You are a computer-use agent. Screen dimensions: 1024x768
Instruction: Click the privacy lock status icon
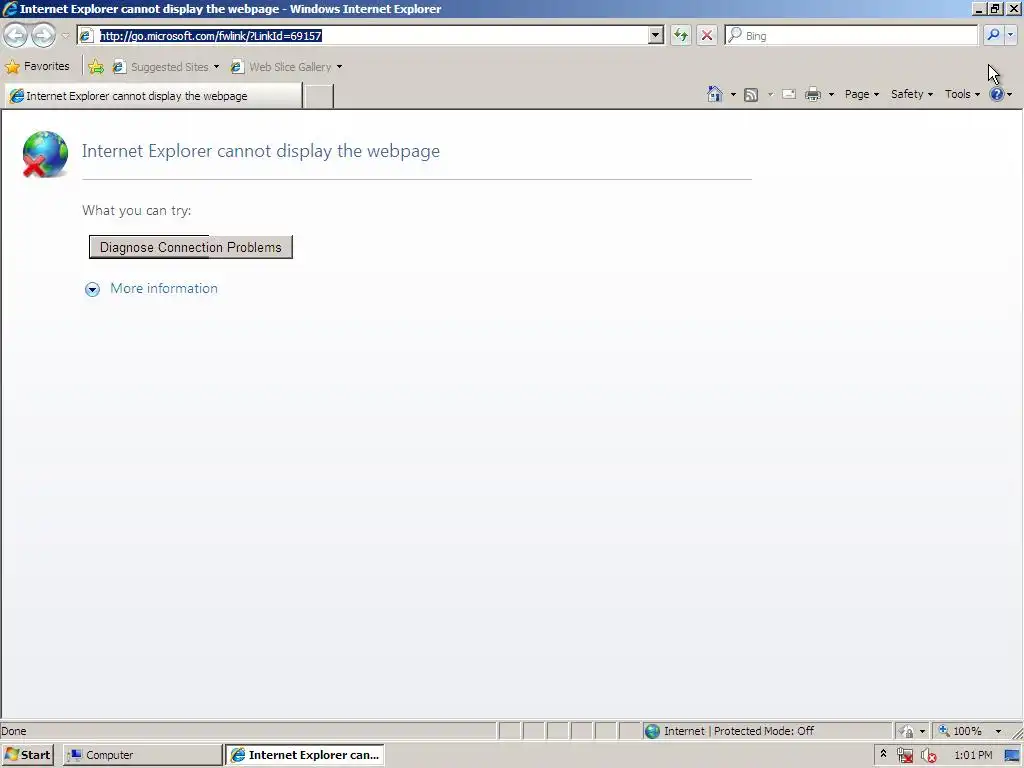(905, 731)
